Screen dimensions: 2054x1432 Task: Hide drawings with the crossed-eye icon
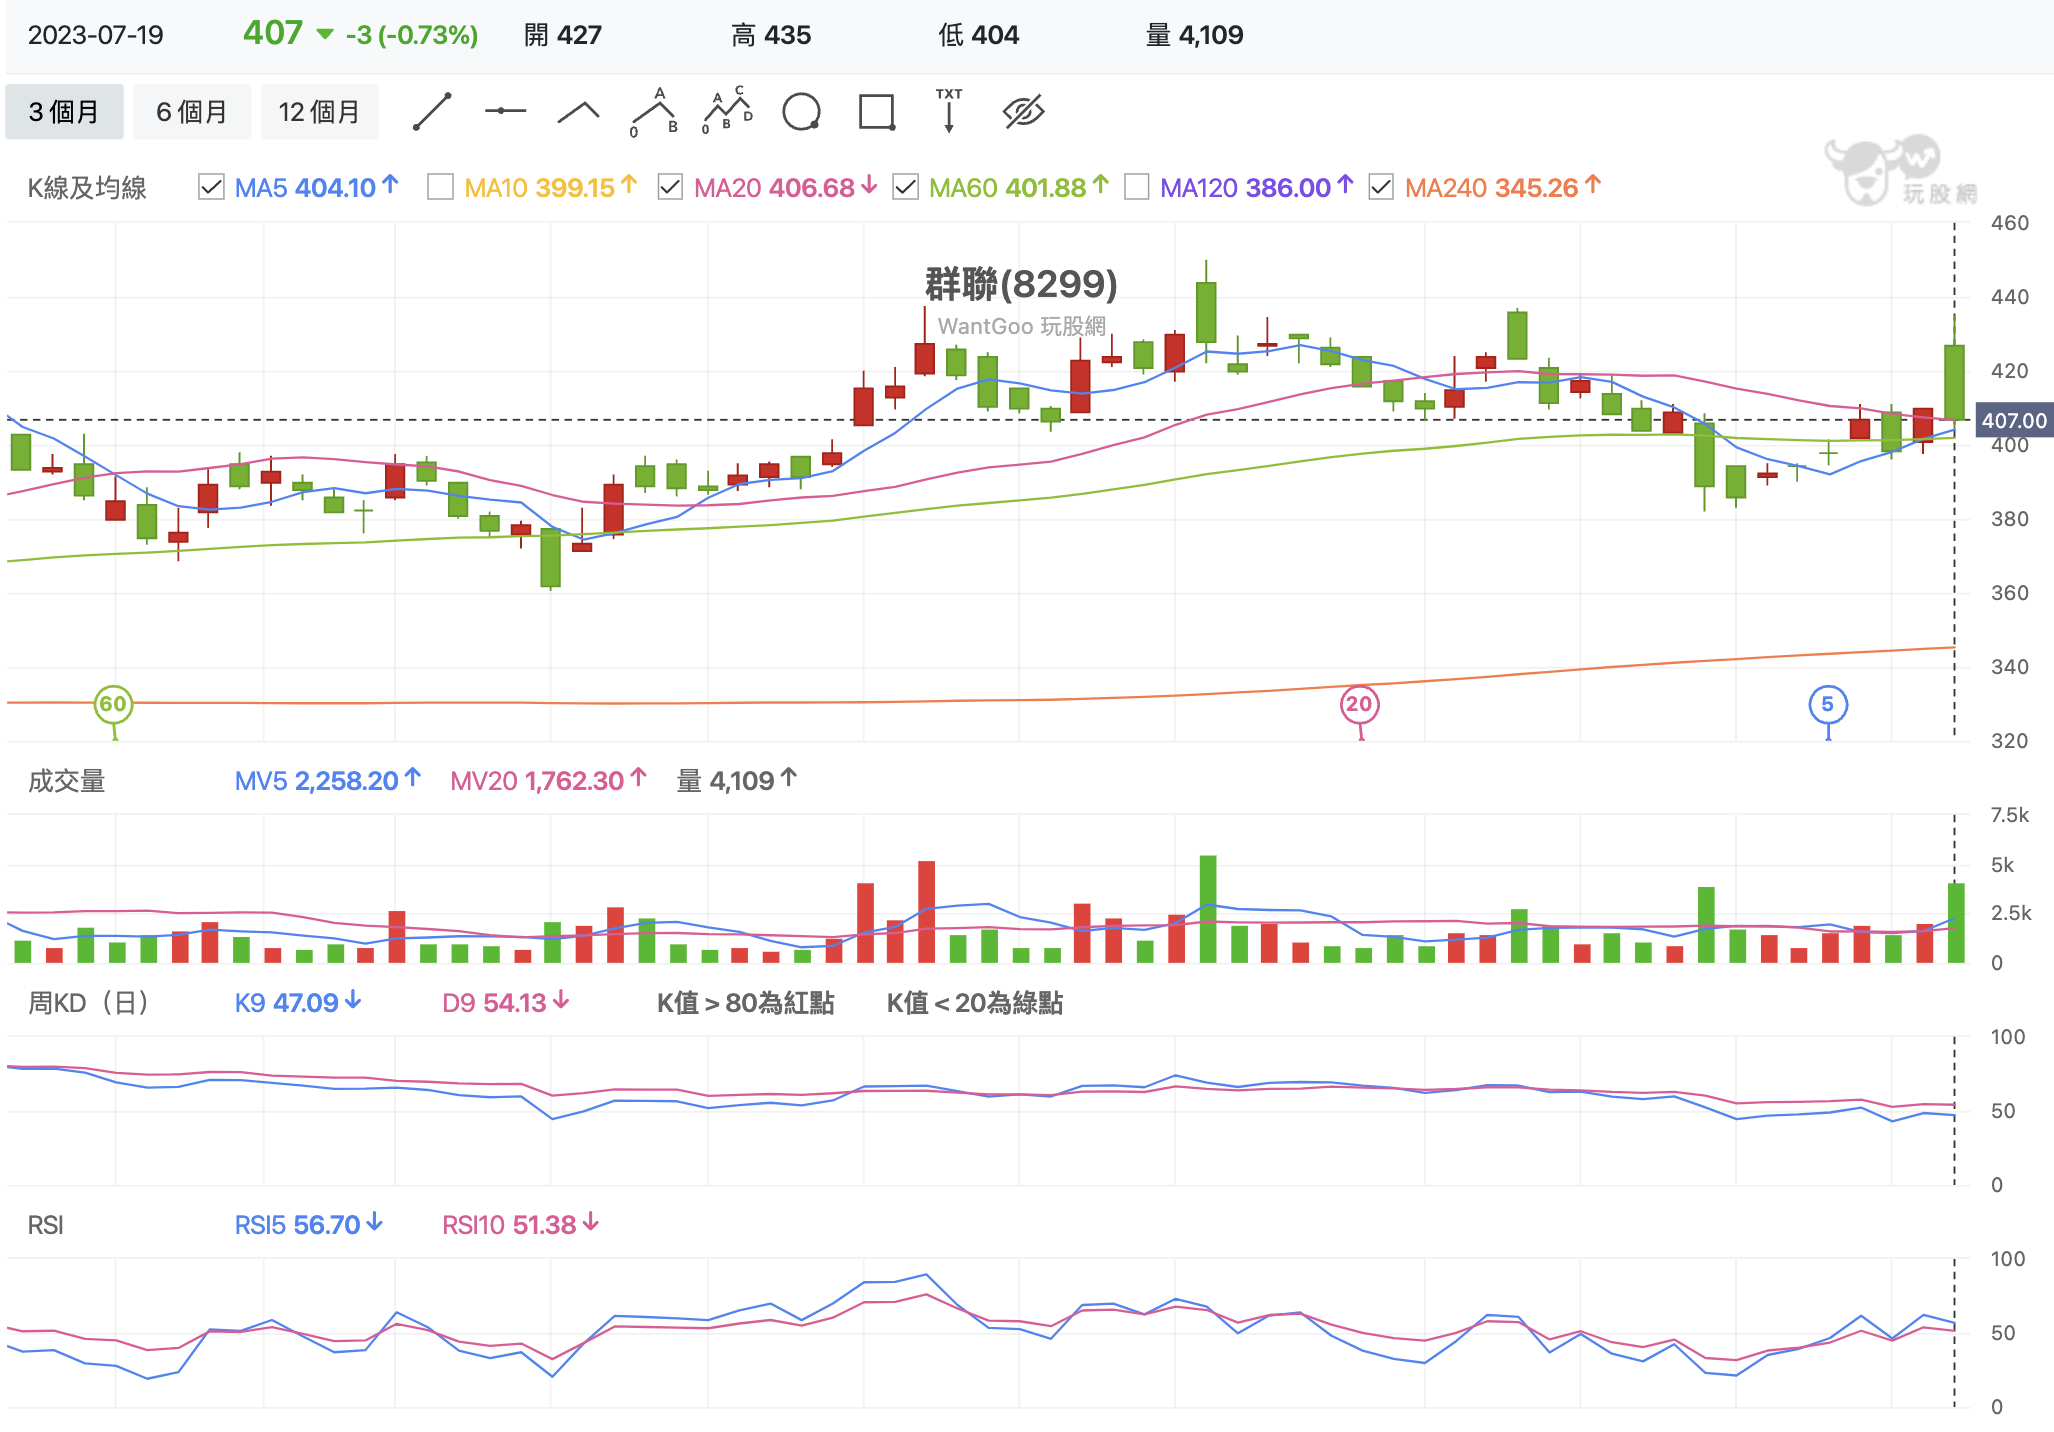1023,112
